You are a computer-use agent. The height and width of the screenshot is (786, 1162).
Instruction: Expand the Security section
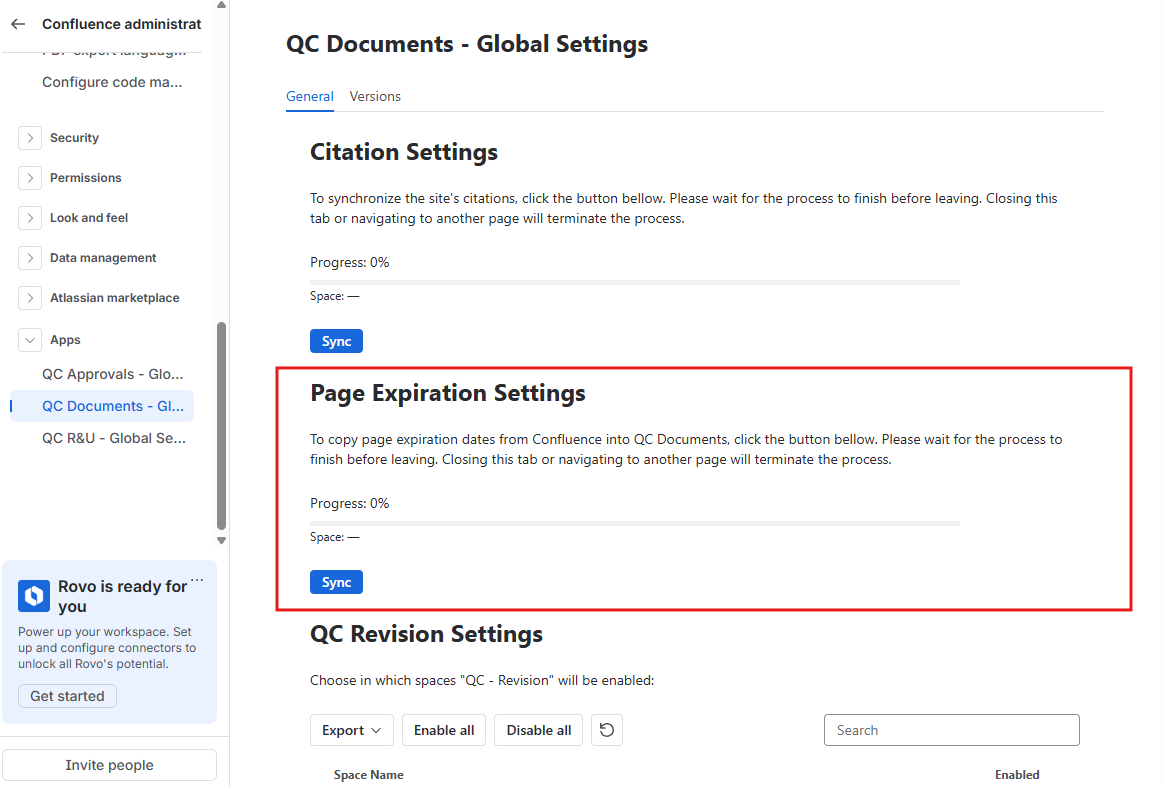pos(30,138)
